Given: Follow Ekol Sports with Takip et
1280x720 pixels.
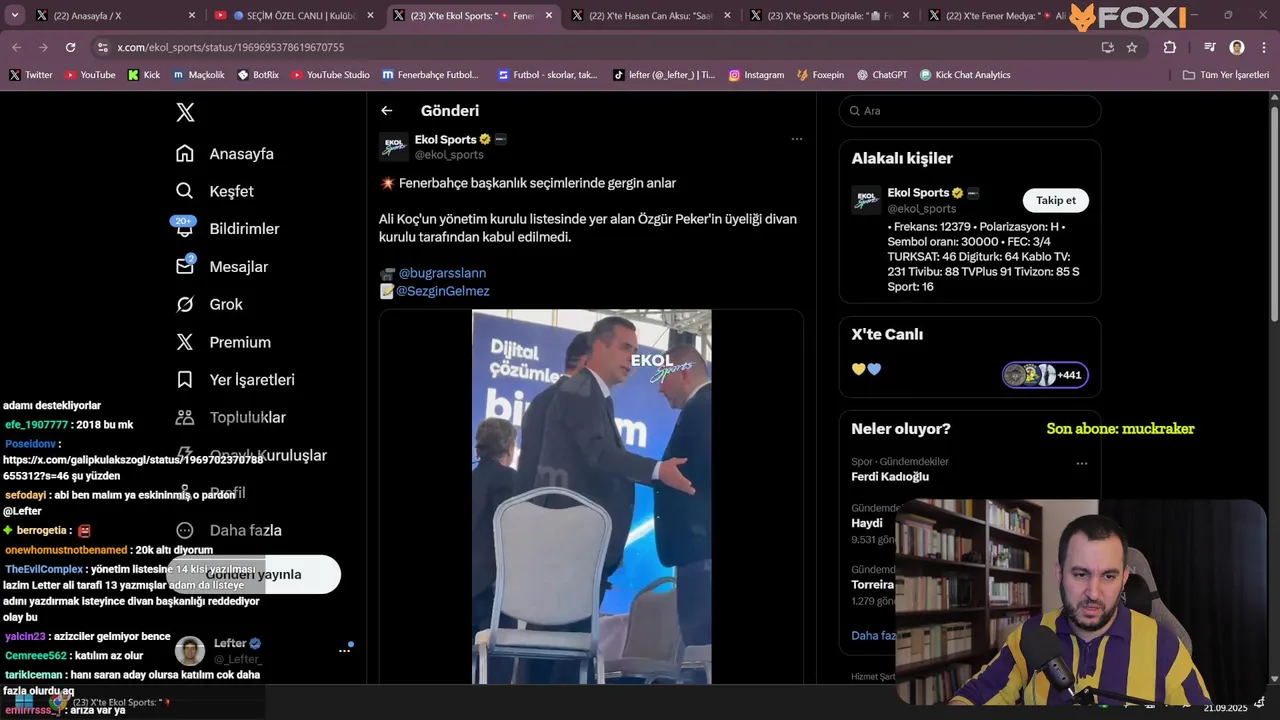Looking at the screenshot, I should pos(1056,200).
